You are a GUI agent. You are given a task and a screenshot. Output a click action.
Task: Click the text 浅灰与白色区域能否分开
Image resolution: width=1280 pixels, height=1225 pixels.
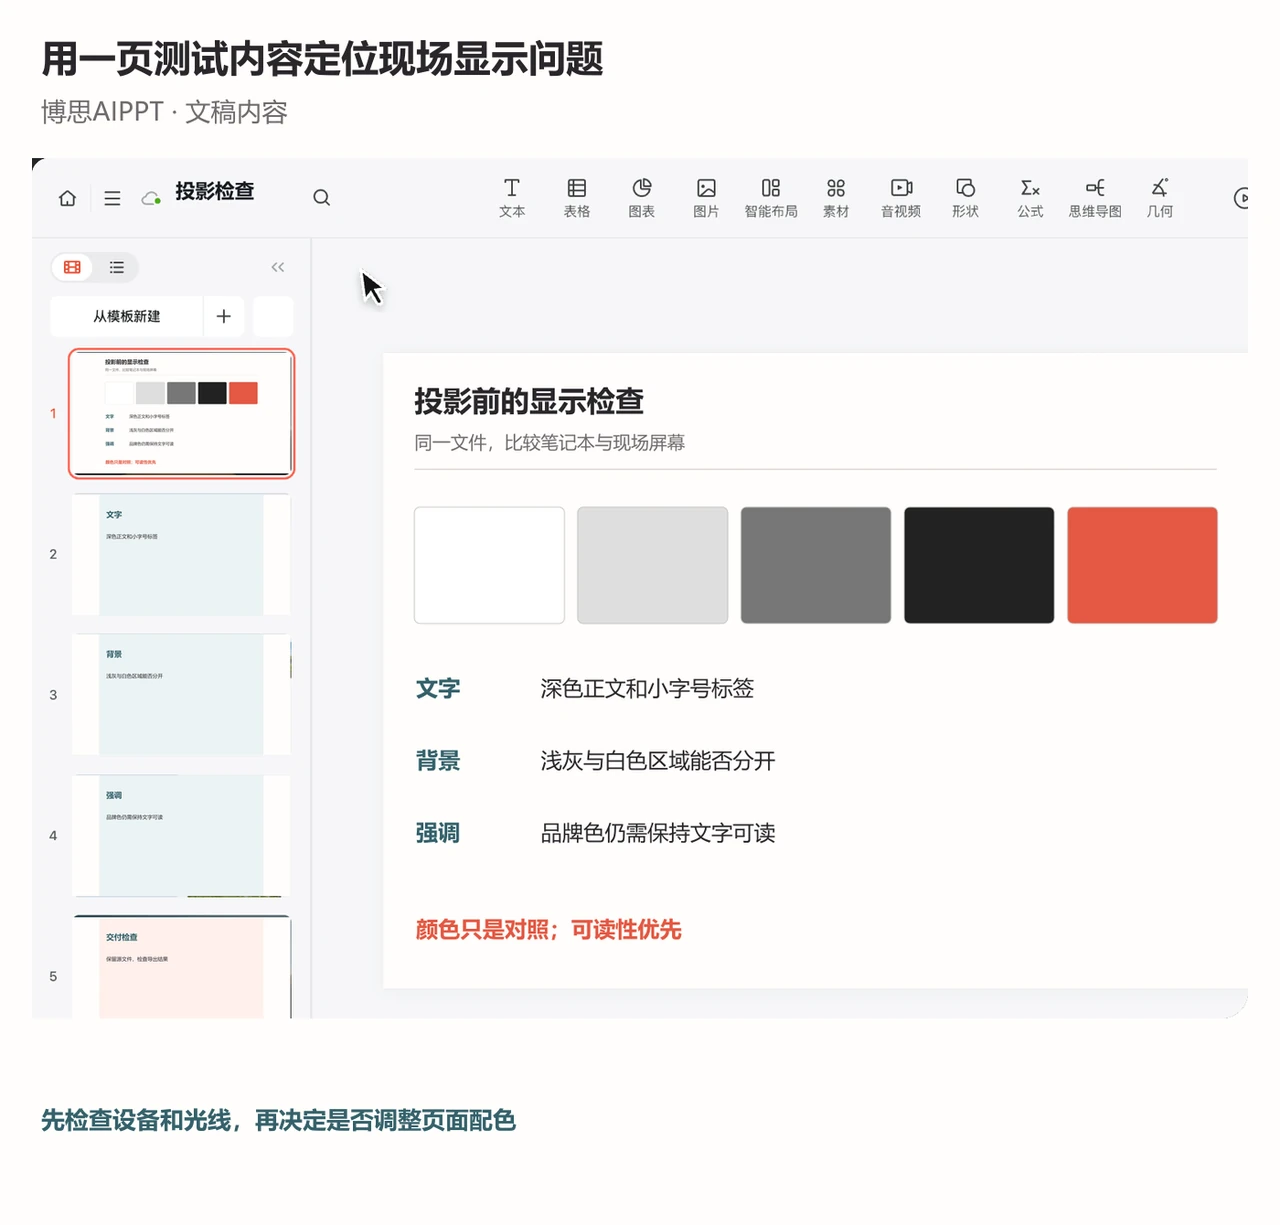[x=658, y=761]
